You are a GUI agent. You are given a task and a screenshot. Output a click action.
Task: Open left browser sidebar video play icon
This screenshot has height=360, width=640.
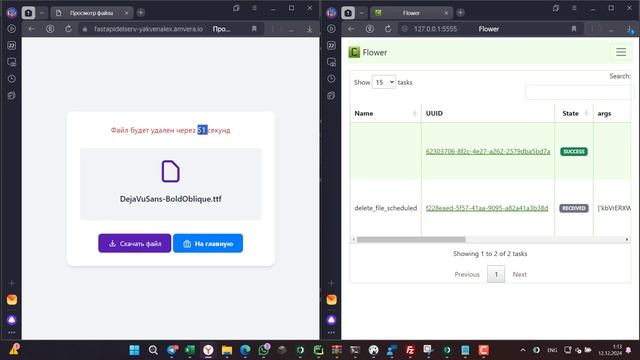[x=11, y=29]
